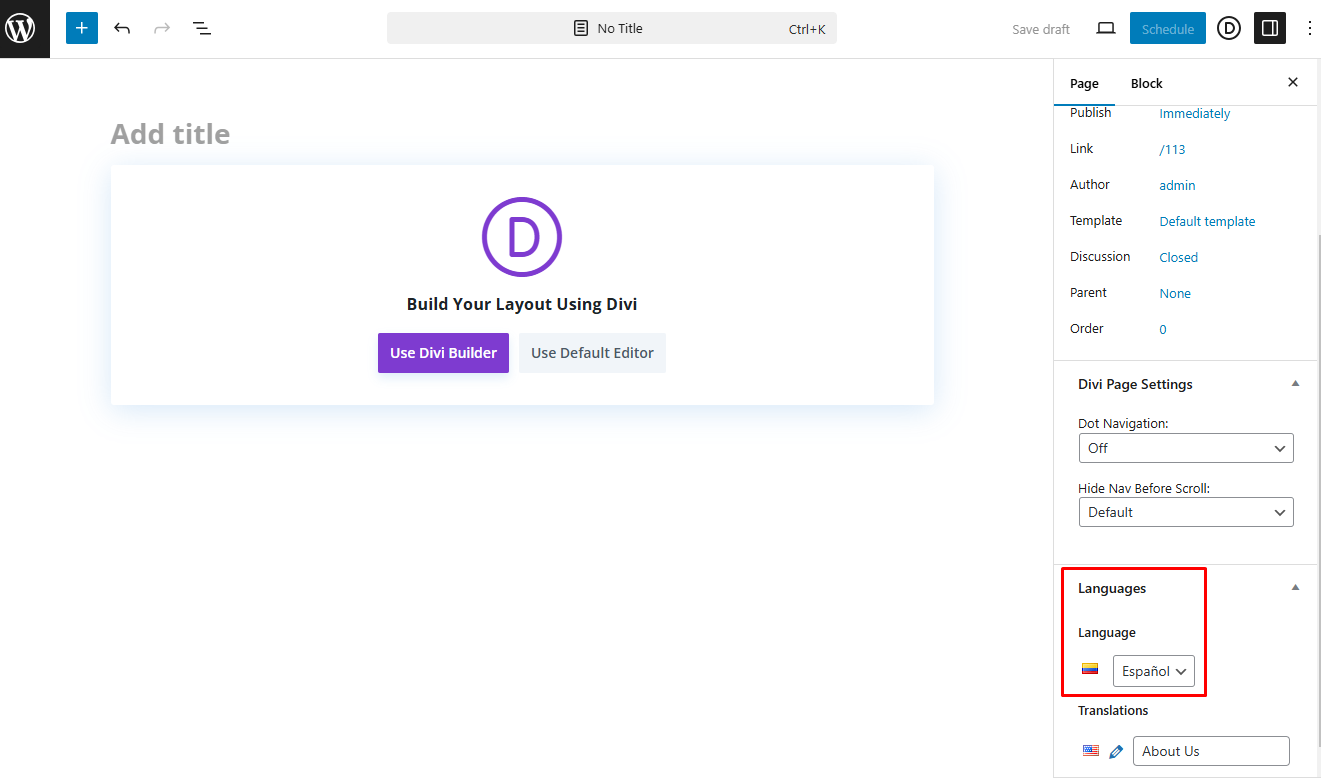Close the settings sidebar with X
1321x784 pixels.
pos(1292,83)
